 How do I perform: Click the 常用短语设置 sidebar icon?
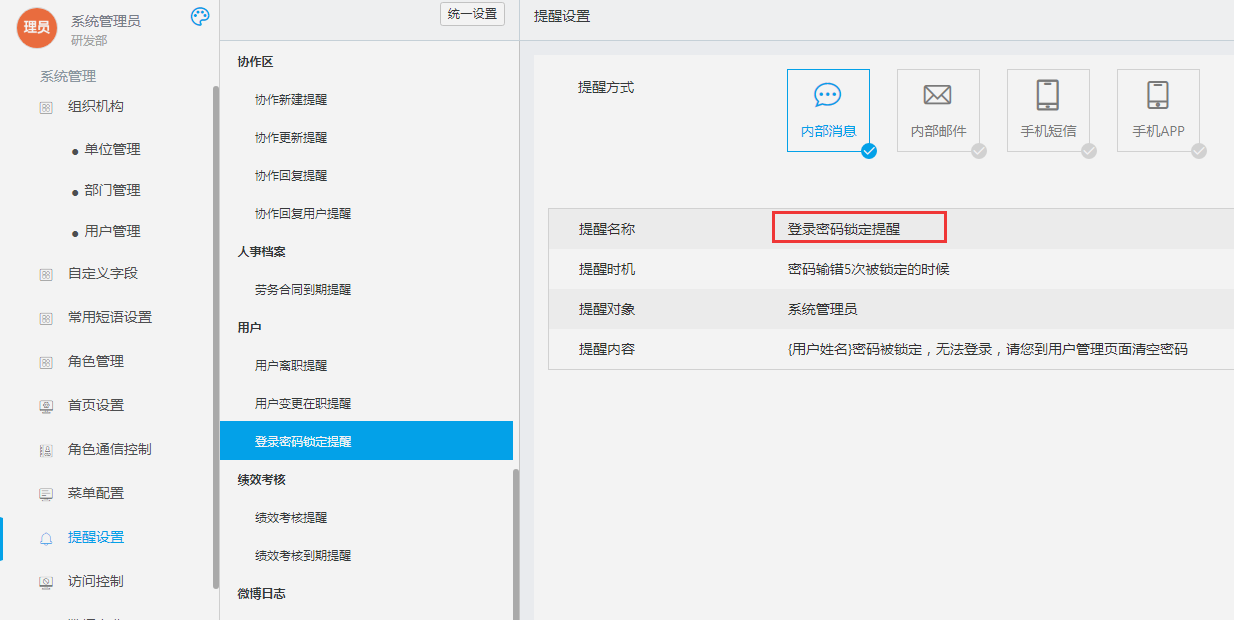coord(46,318)
